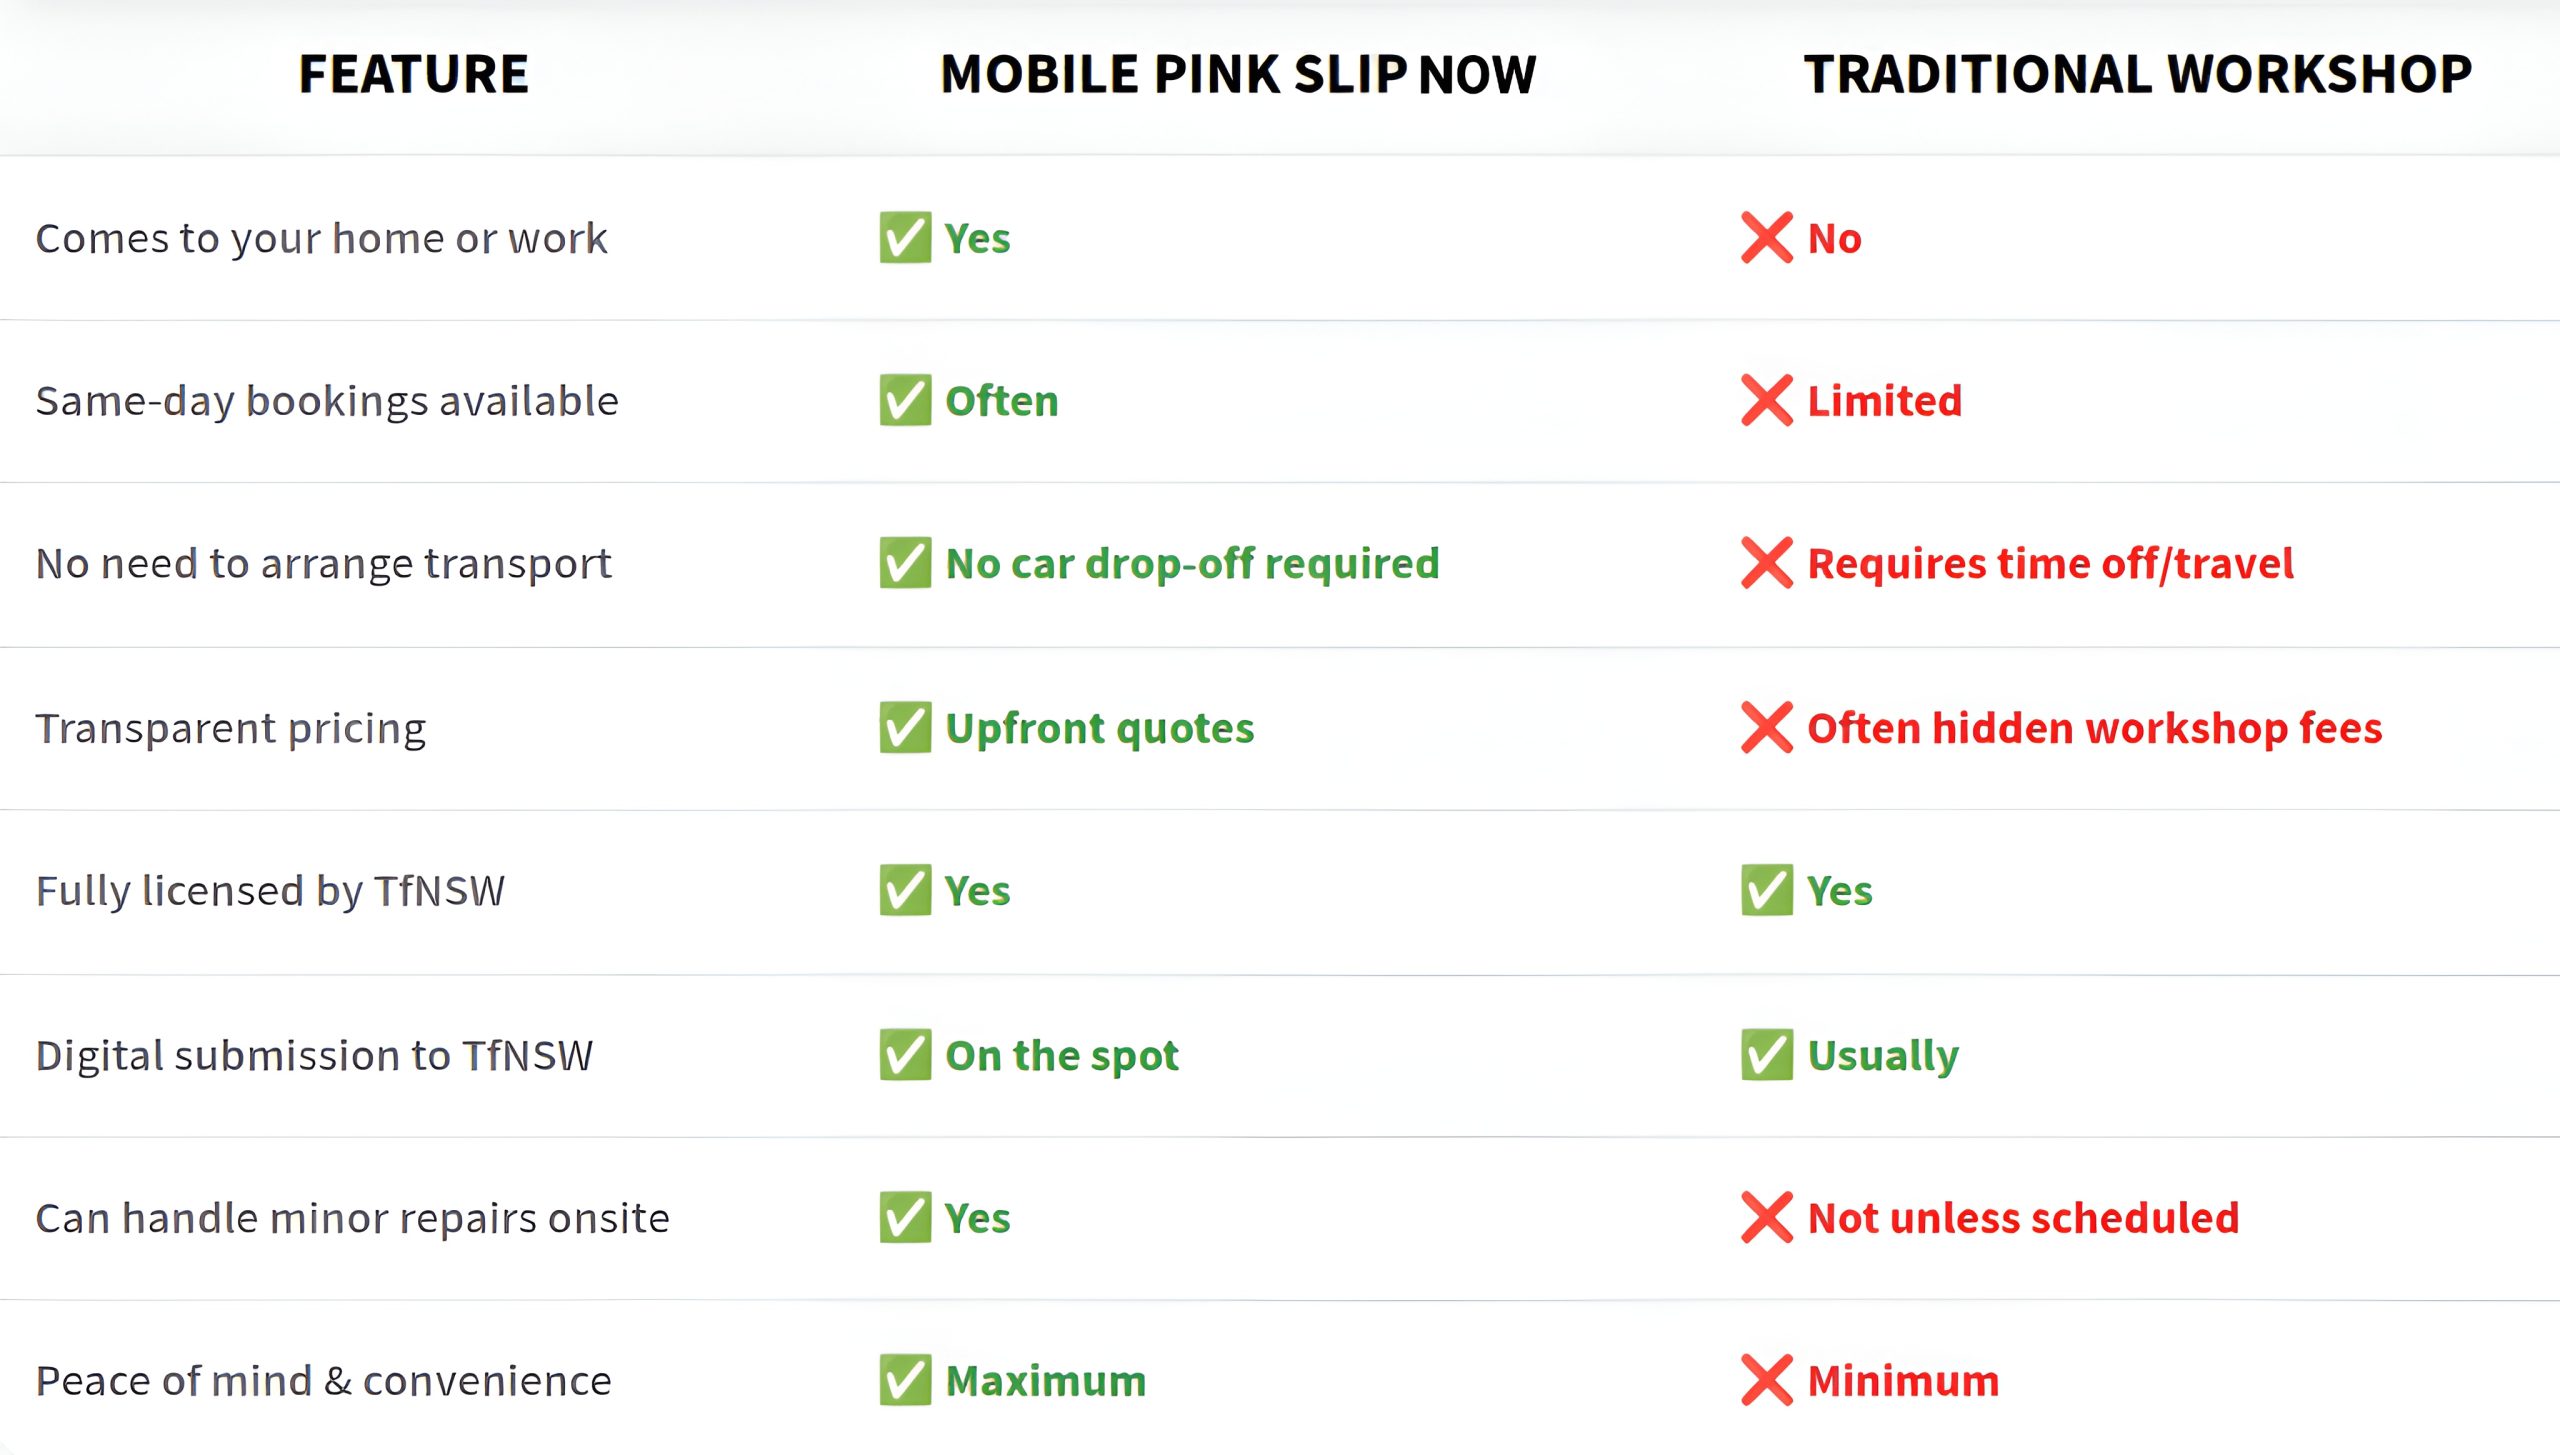This screenshot has width=2560, height=1455.
Task: Click the red cross beside "Requires time off/travel"
Action: pyautogui.click(x=1766, y=564)
